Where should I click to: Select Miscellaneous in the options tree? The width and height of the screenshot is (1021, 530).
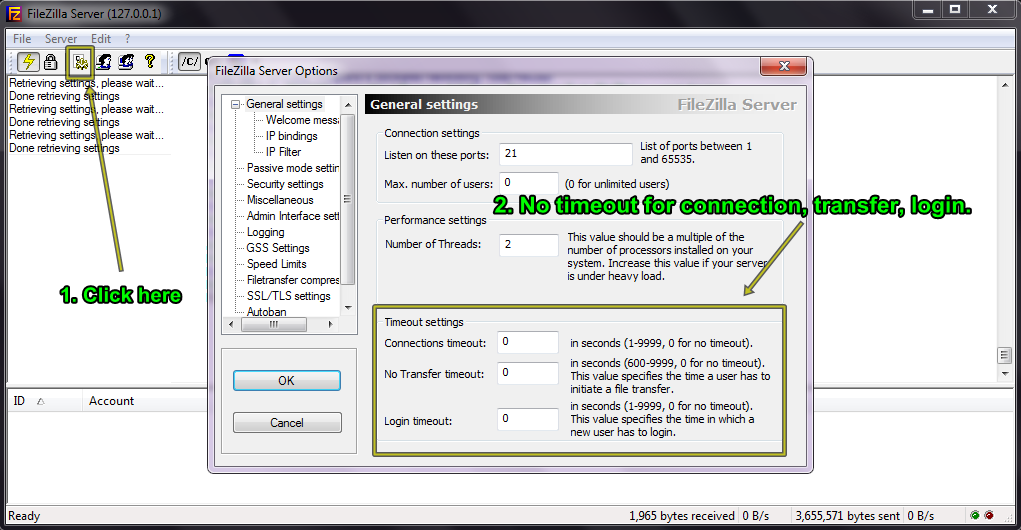pyautogui.click(x=280, y=200)
